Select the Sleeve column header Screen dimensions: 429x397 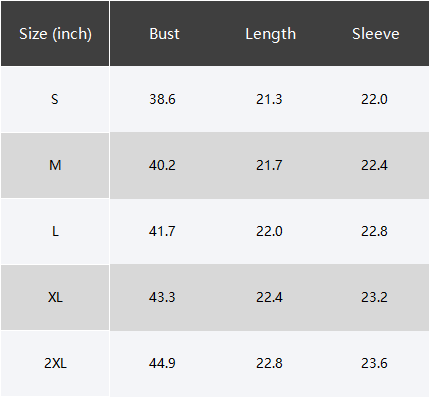(x=376, y=34)
